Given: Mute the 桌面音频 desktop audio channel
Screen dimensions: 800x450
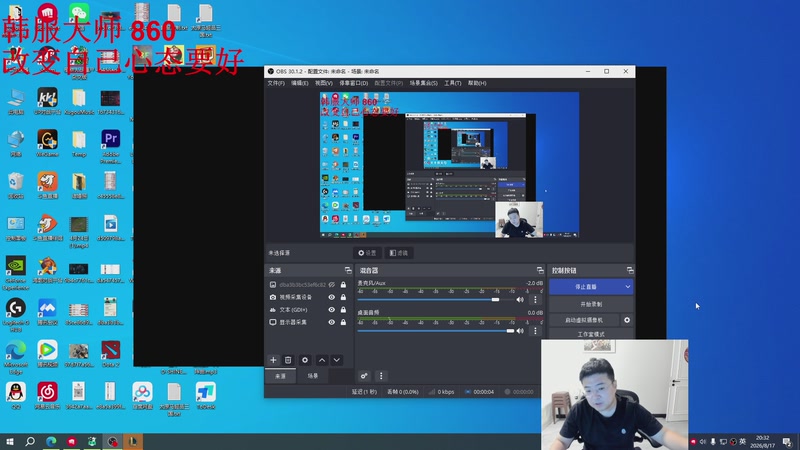Looking at the screenshot, I should (520, 331).
